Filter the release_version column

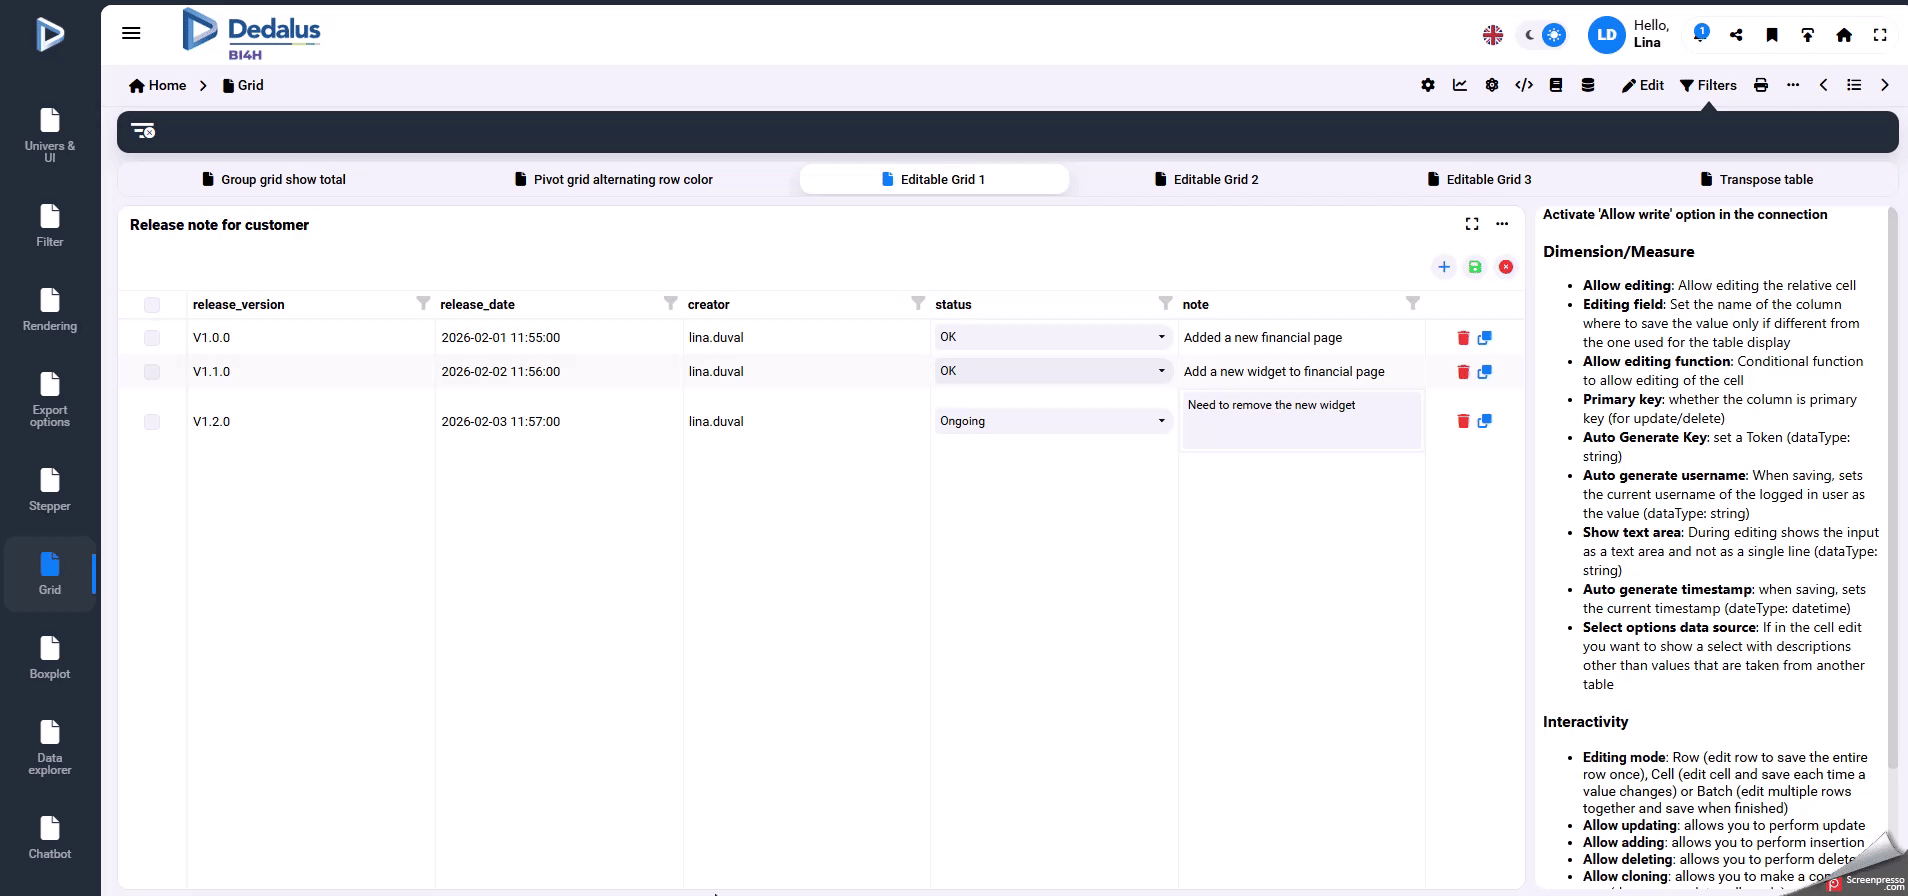tap(423, 303)
